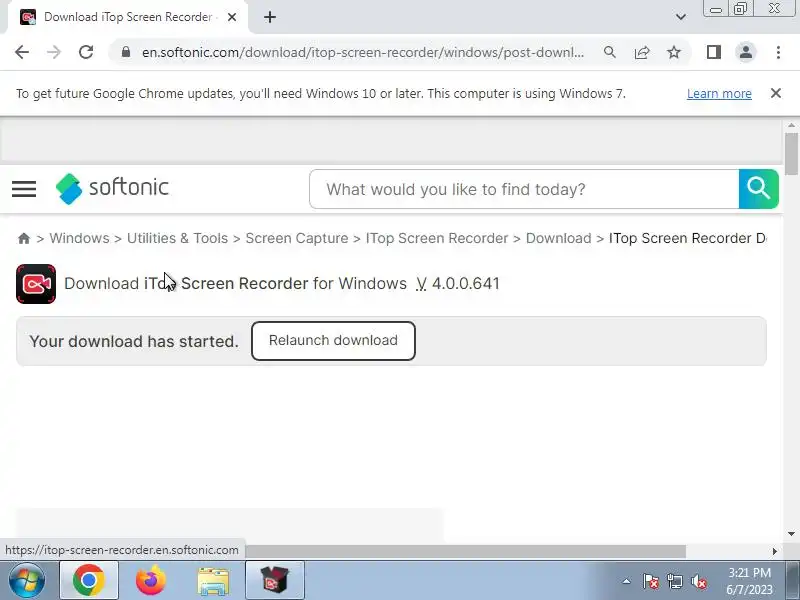This screenshot has width=800, height=600.
Task: Reload the Softonic page
Action: 86,52
